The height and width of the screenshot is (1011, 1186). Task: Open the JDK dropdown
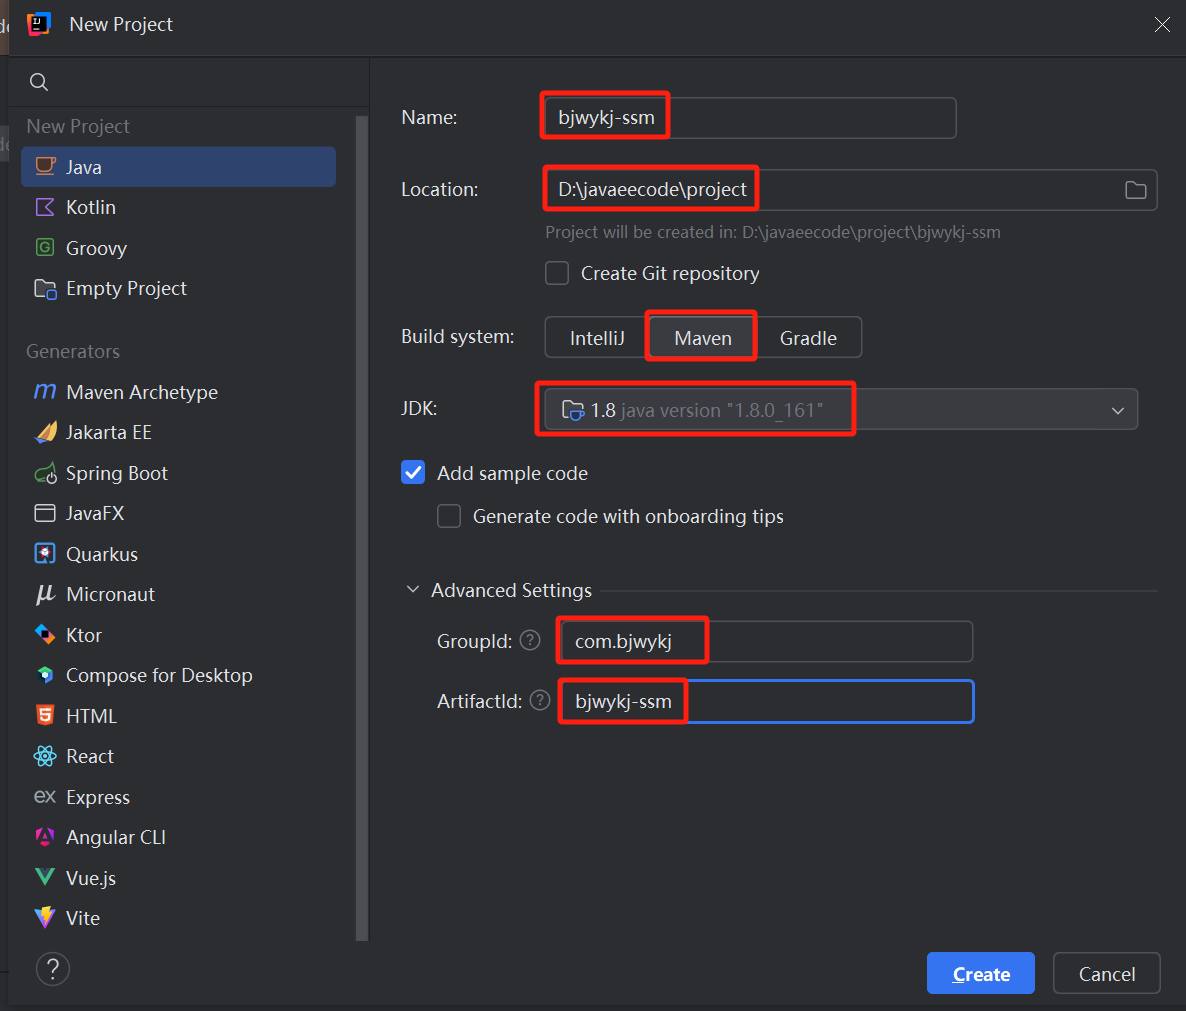(x=841, y=410)
